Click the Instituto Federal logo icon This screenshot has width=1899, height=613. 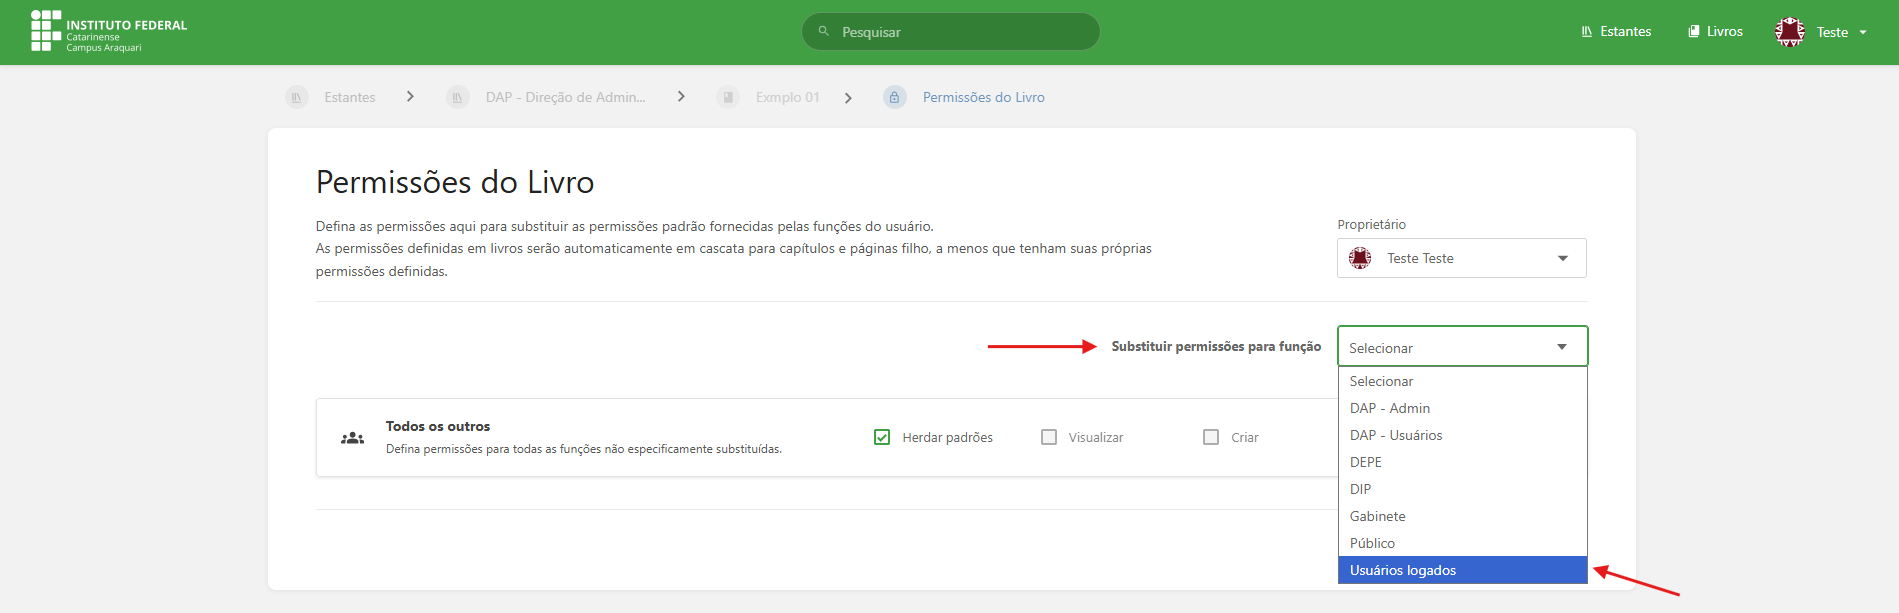(46, 31)
